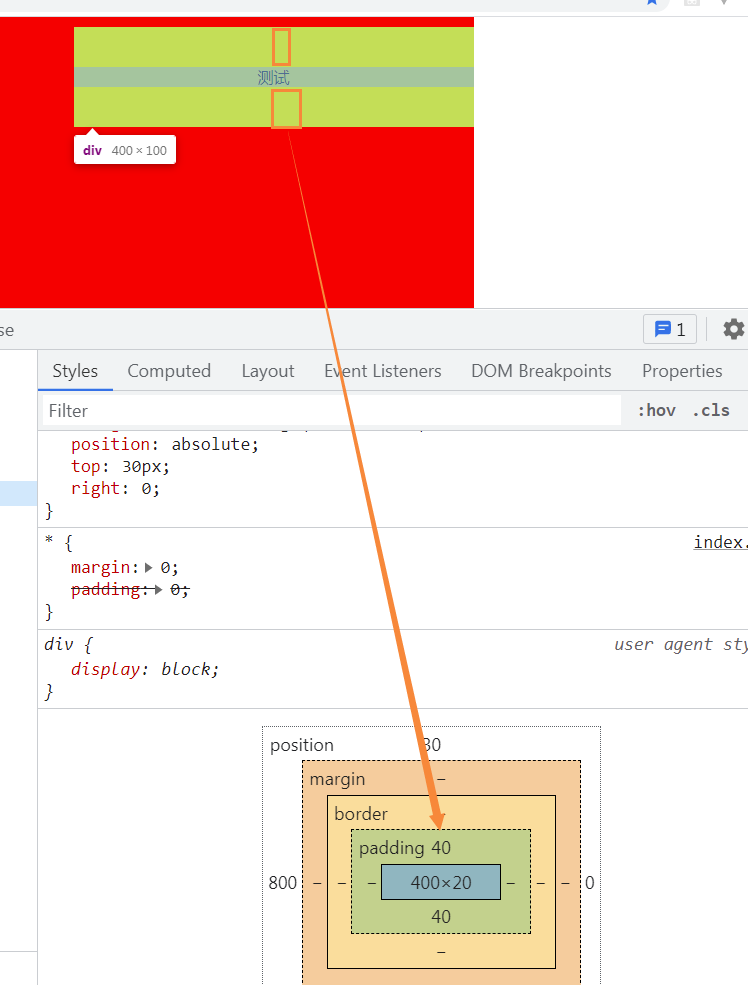
Task: Edit the 'right' property name
Action: pos(95,488)
